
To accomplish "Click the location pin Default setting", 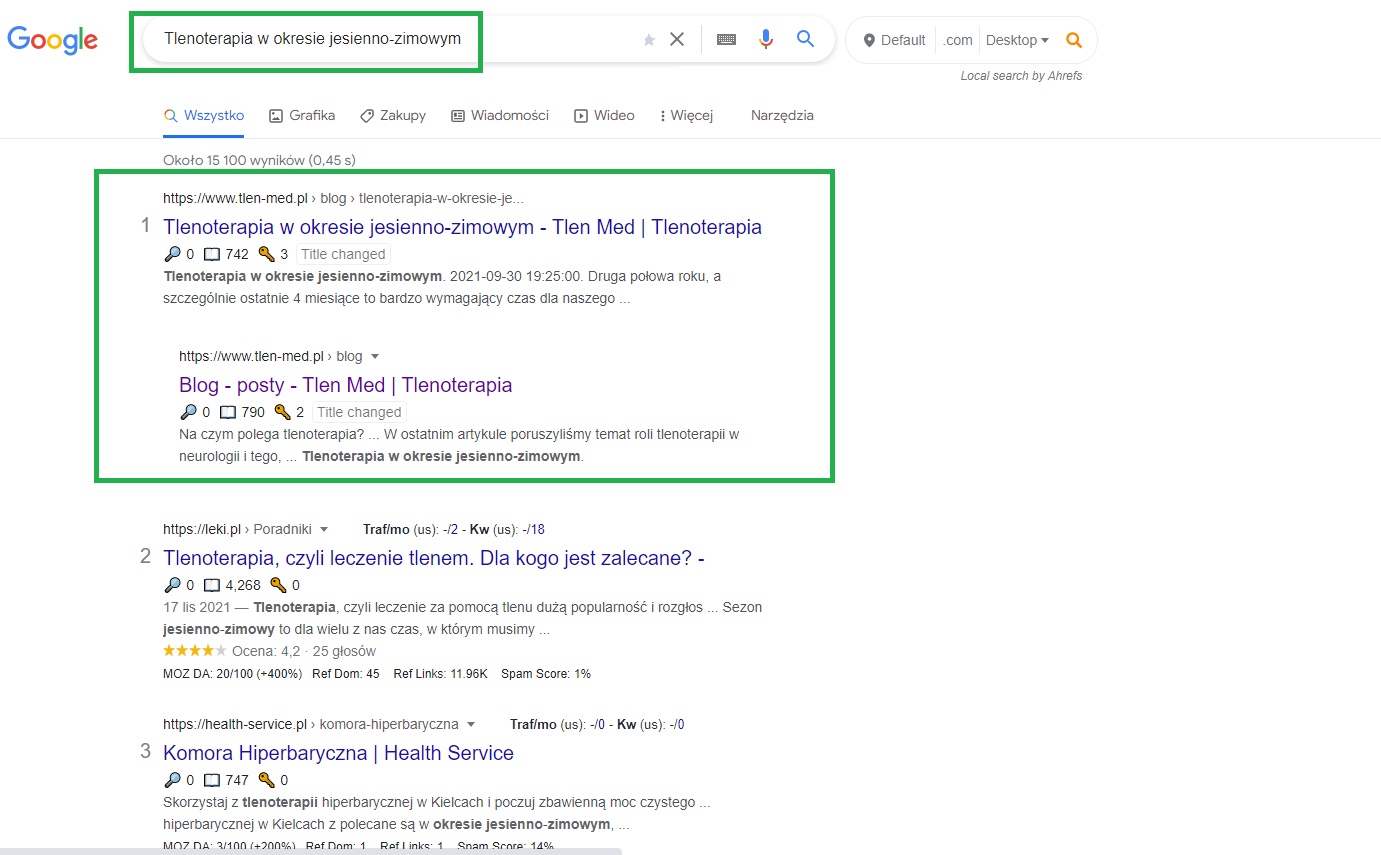I will [x=895, y=40].
